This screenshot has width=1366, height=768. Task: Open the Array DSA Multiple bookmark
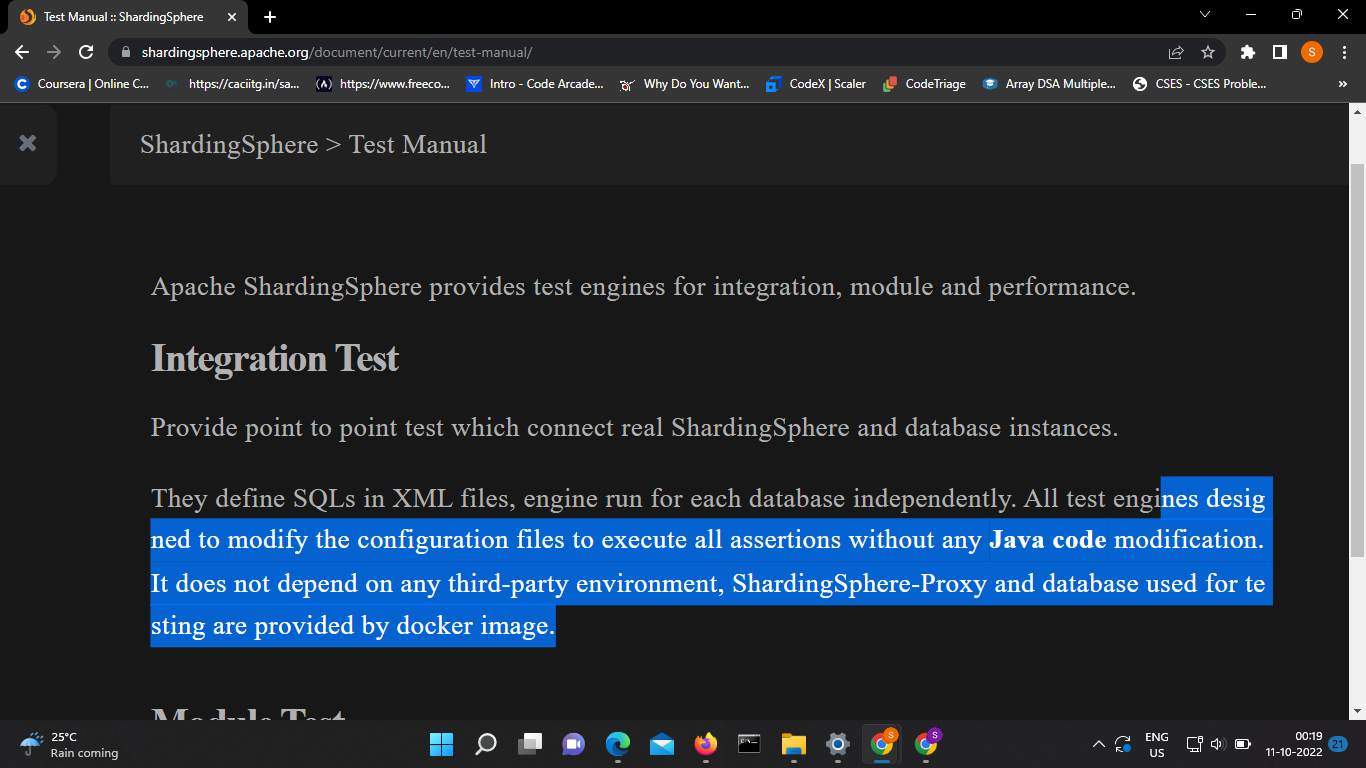1050,84
